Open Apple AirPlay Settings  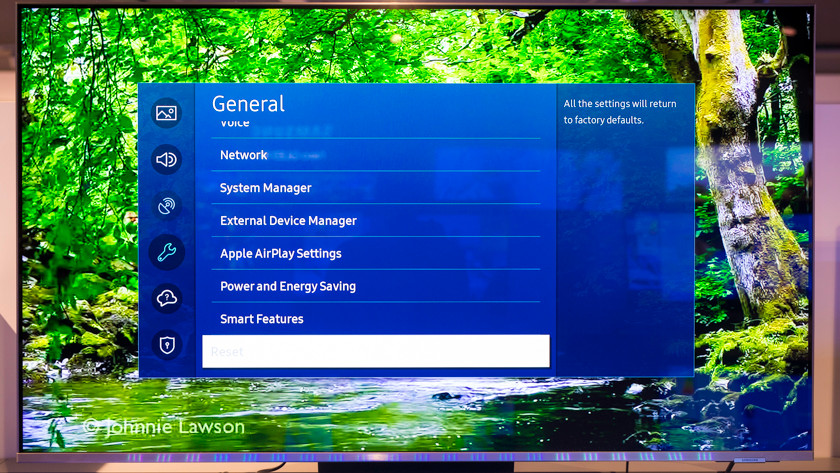click(x=281, y=254)
